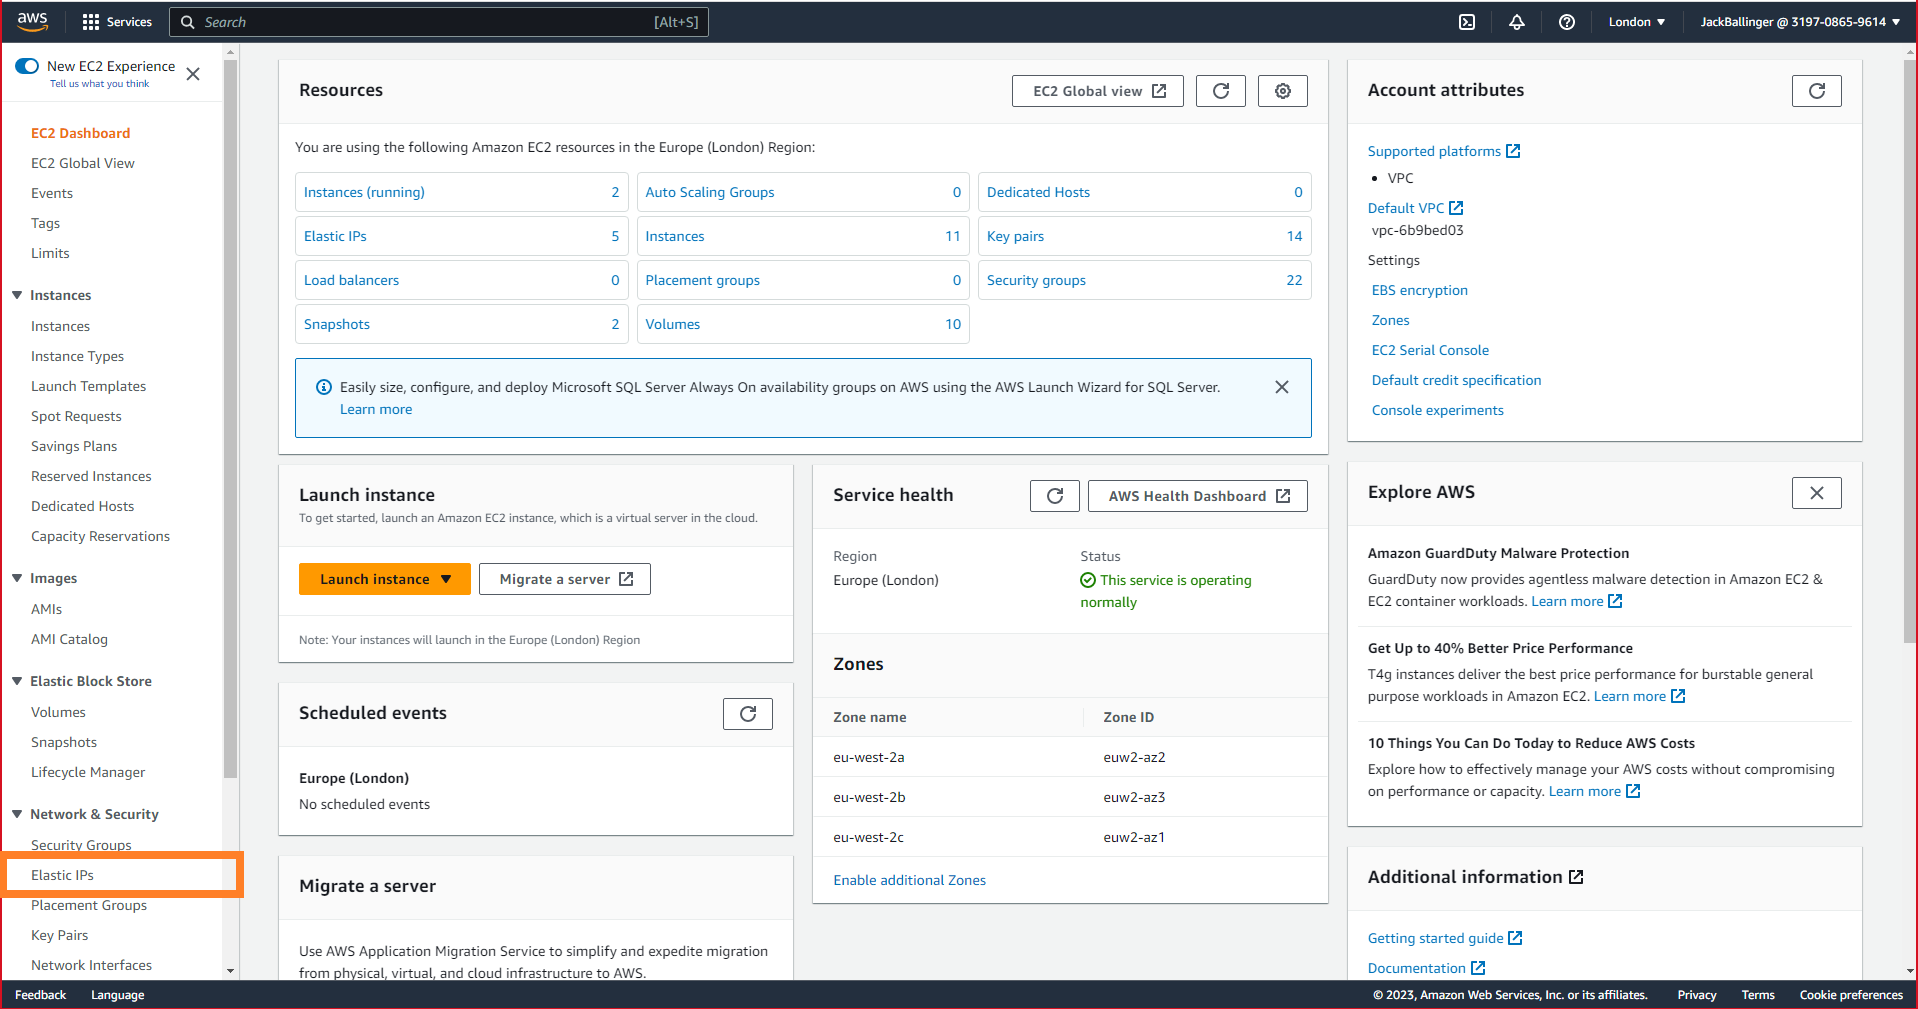The image size is (1918, 1009).
Task: Toggle the New EC2 Experience switch
Action: pos(27,66)
